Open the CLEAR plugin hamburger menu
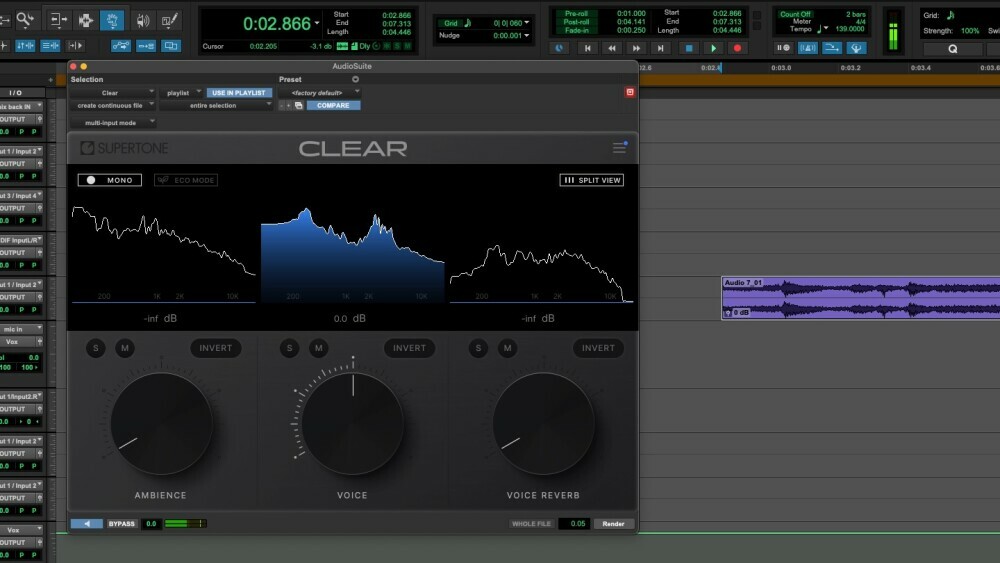 tap(619, 147)
